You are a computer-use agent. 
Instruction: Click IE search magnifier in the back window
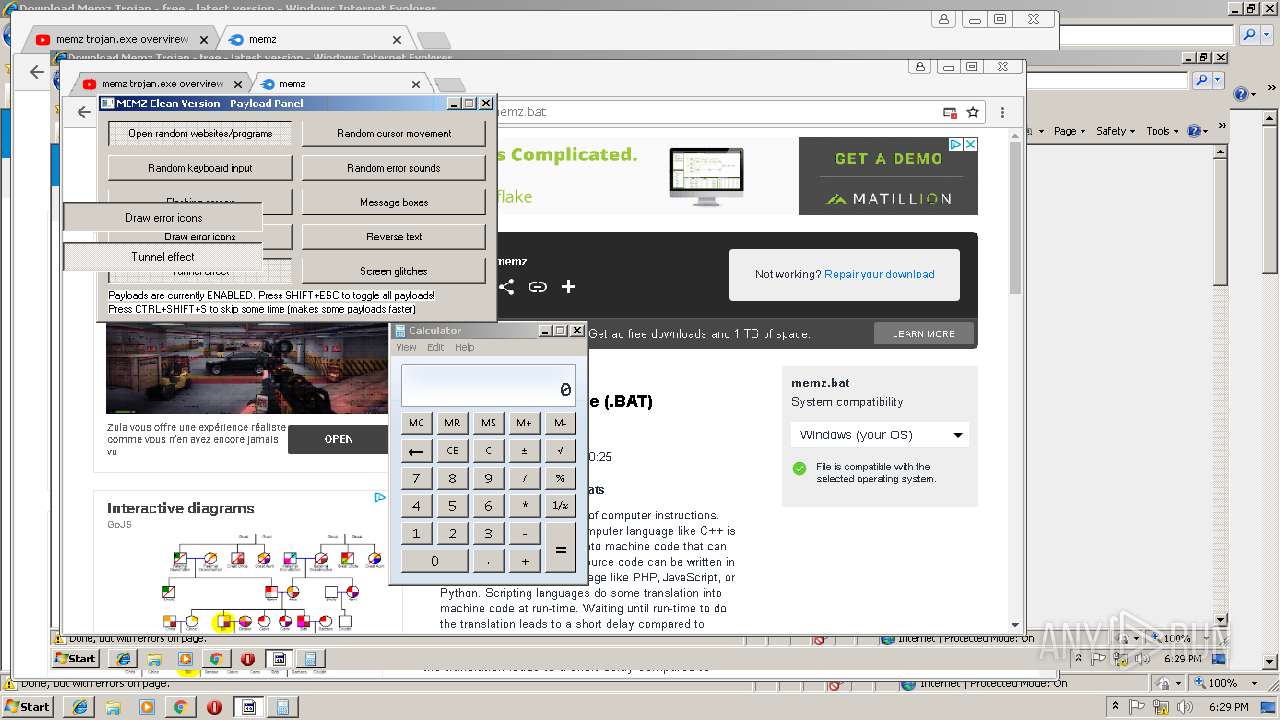pyautogui.click(x=1250, y=34)
